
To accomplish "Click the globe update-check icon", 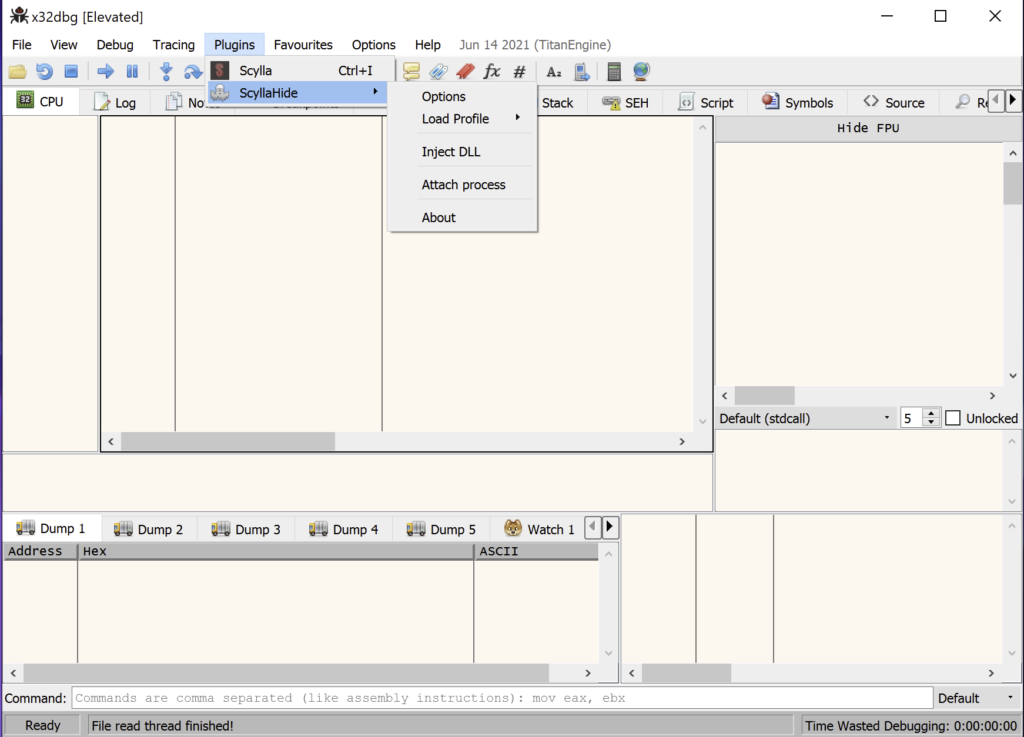I will coord(640,71).
